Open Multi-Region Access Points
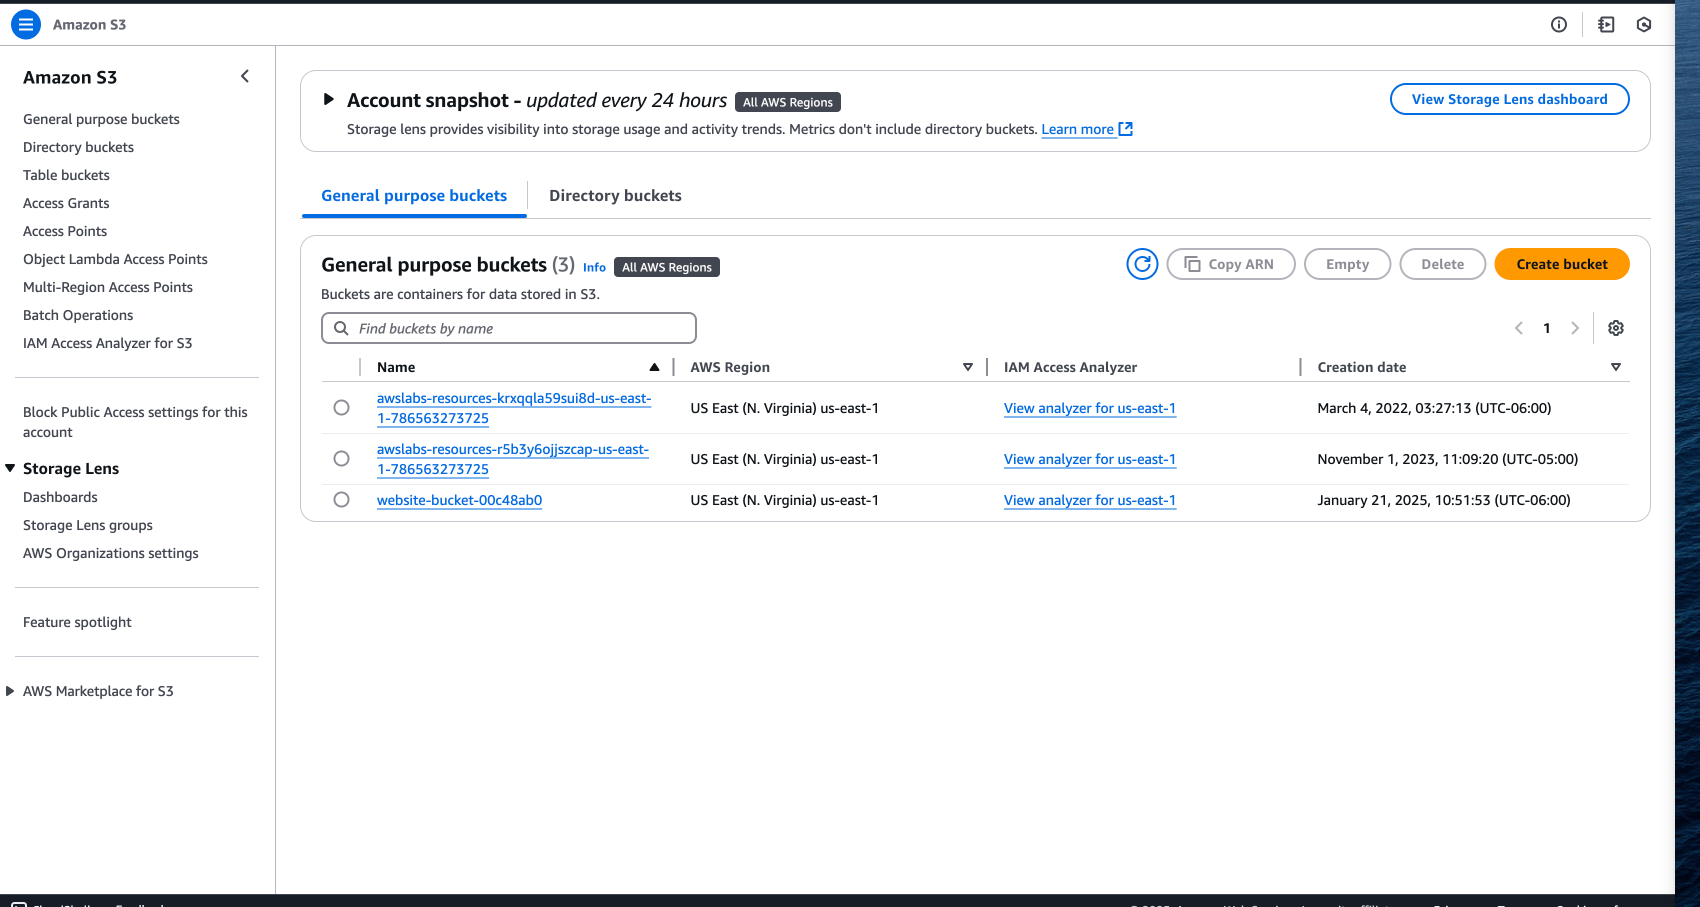This screenshot has width=1700, height=907. [108, 287]
